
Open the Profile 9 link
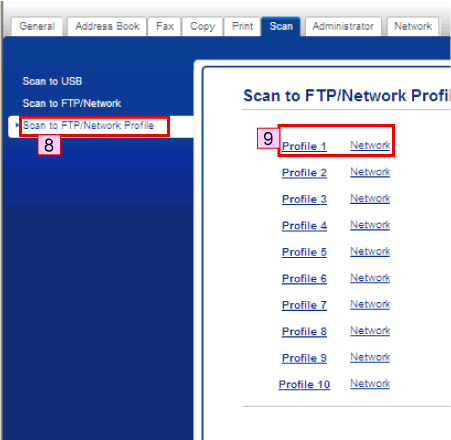(304, 358)
